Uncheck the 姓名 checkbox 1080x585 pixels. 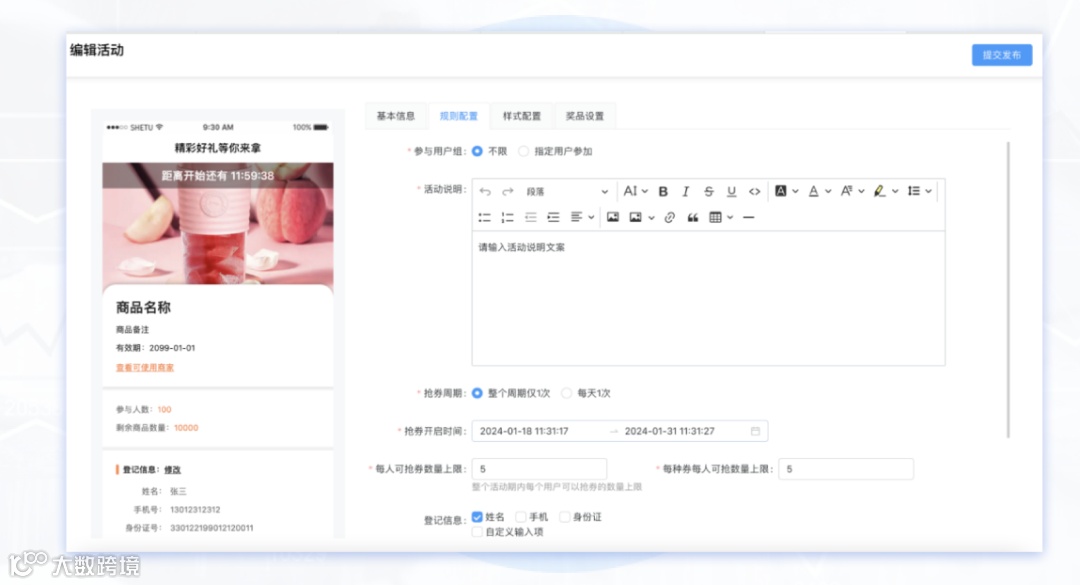[477, 517]
